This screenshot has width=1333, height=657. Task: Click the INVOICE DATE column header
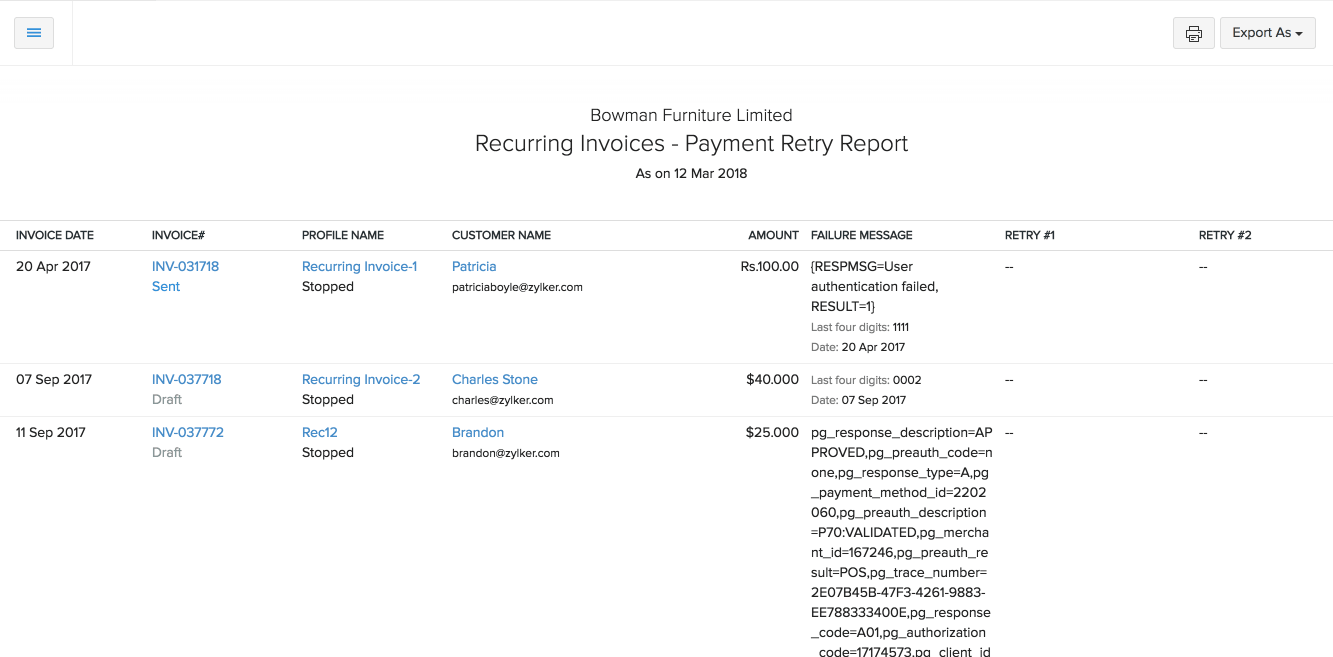point(55,235)
